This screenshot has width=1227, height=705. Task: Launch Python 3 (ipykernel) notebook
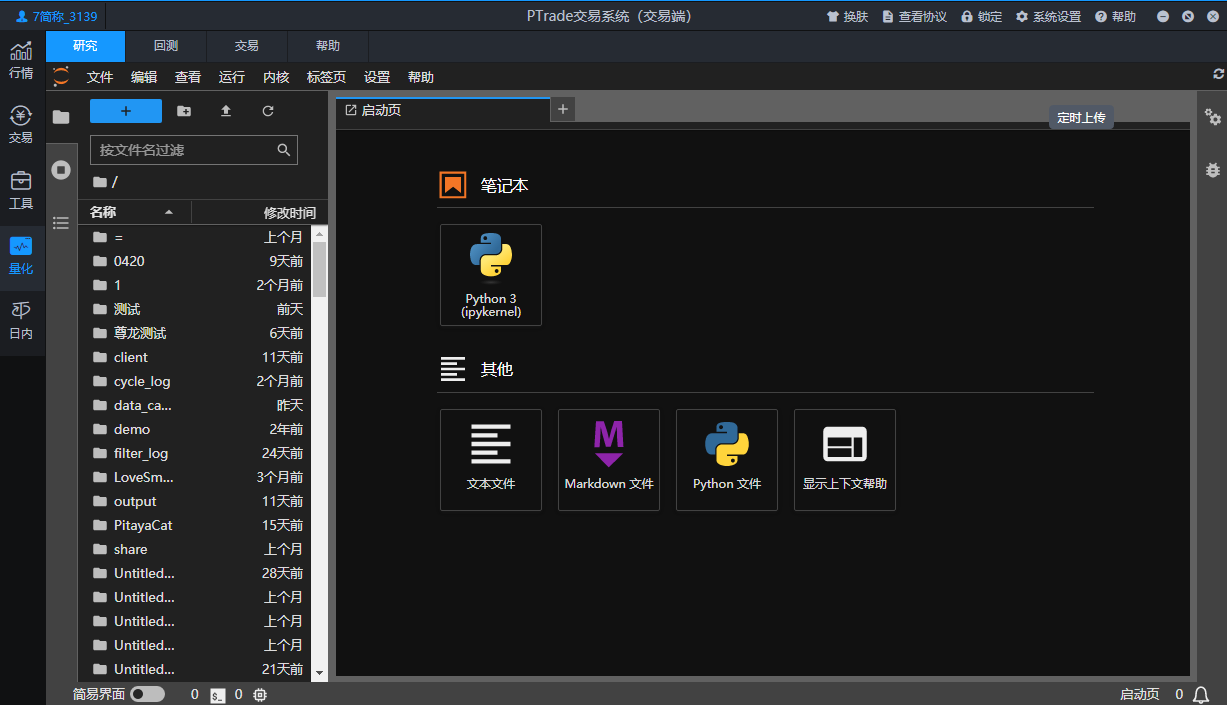pyautogui.click(x=491, y=275)
